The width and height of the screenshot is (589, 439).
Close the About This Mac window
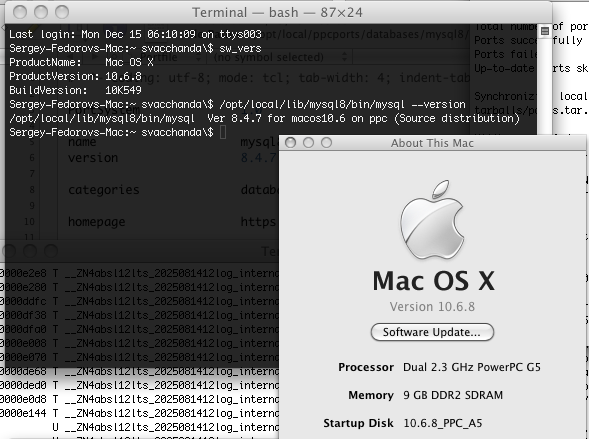[x=290, y=143]
